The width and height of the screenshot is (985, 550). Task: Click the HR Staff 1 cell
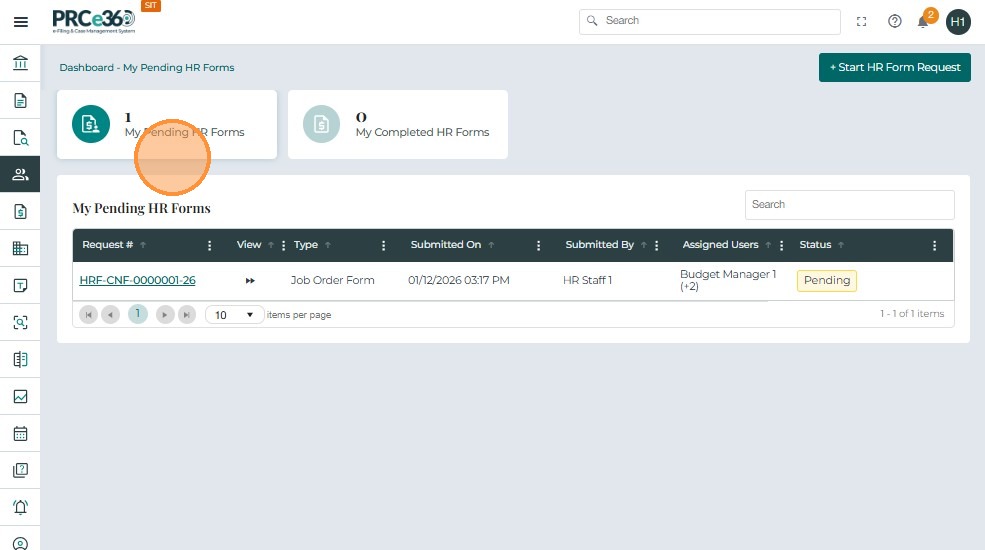tap(587, 280)
